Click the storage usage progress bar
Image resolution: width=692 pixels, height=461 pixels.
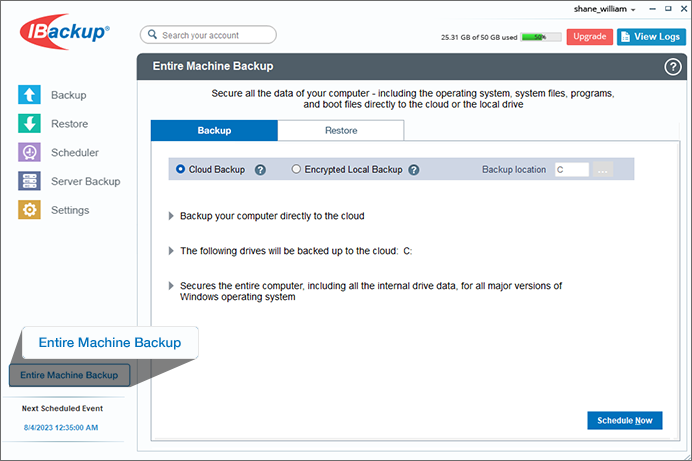click(x=541, y=37)
